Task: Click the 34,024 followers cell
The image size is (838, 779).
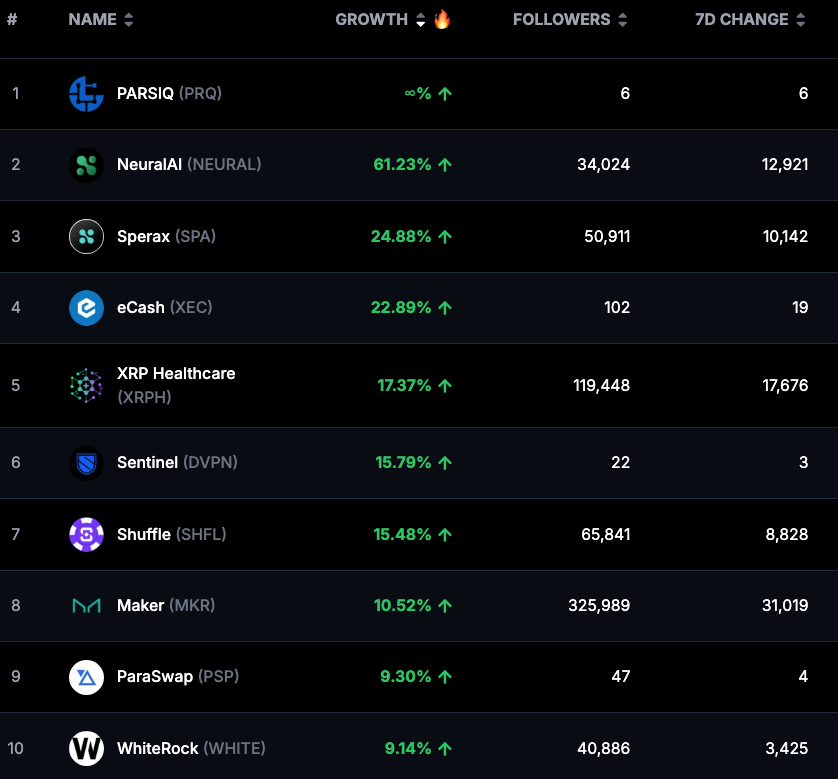Action: [x=603, y=165]
